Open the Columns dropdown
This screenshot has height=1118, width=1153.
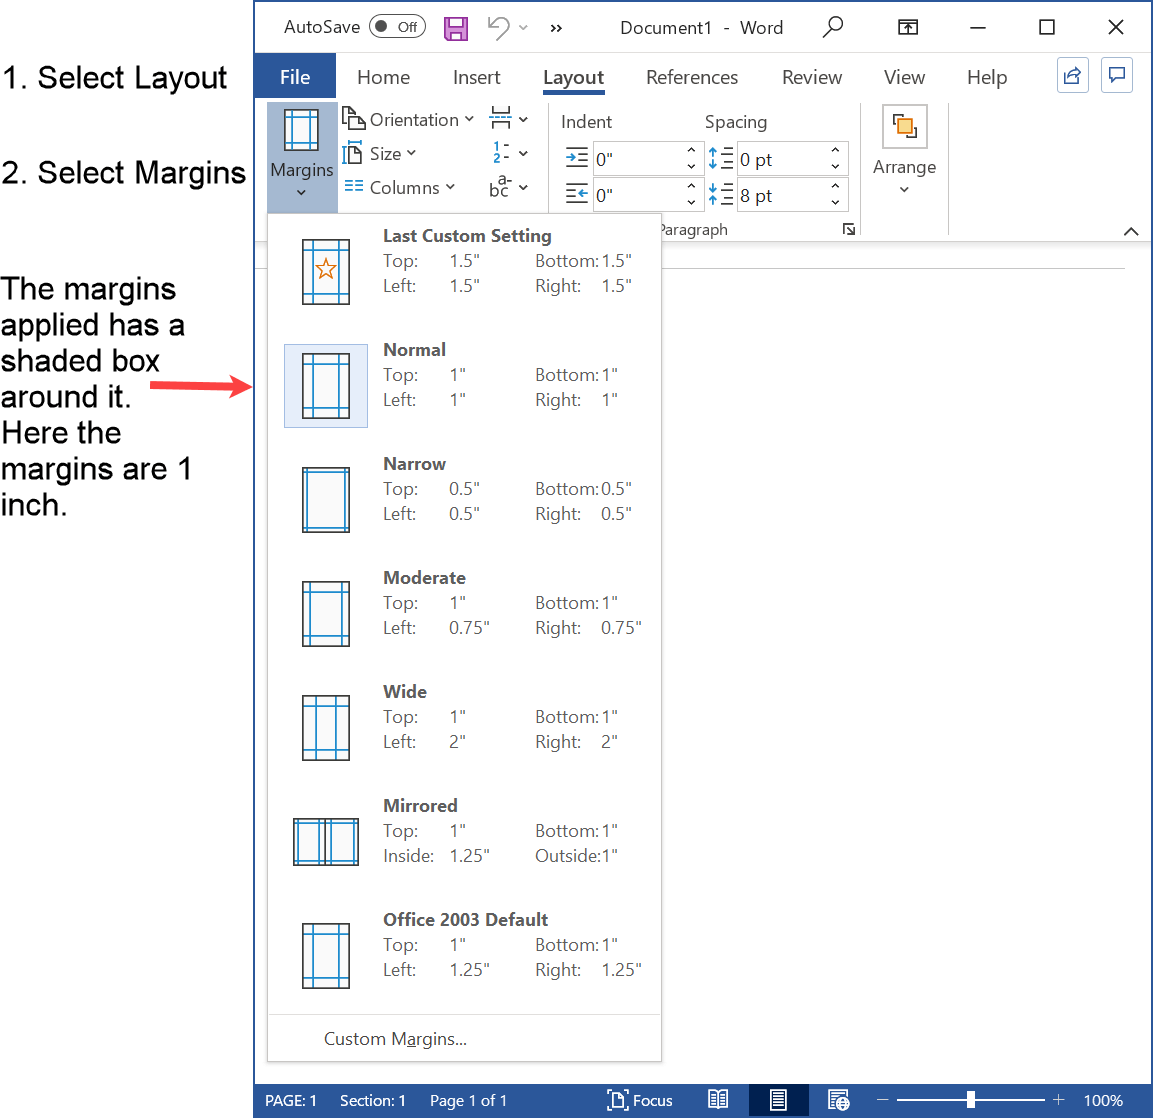tap(399, 188)
